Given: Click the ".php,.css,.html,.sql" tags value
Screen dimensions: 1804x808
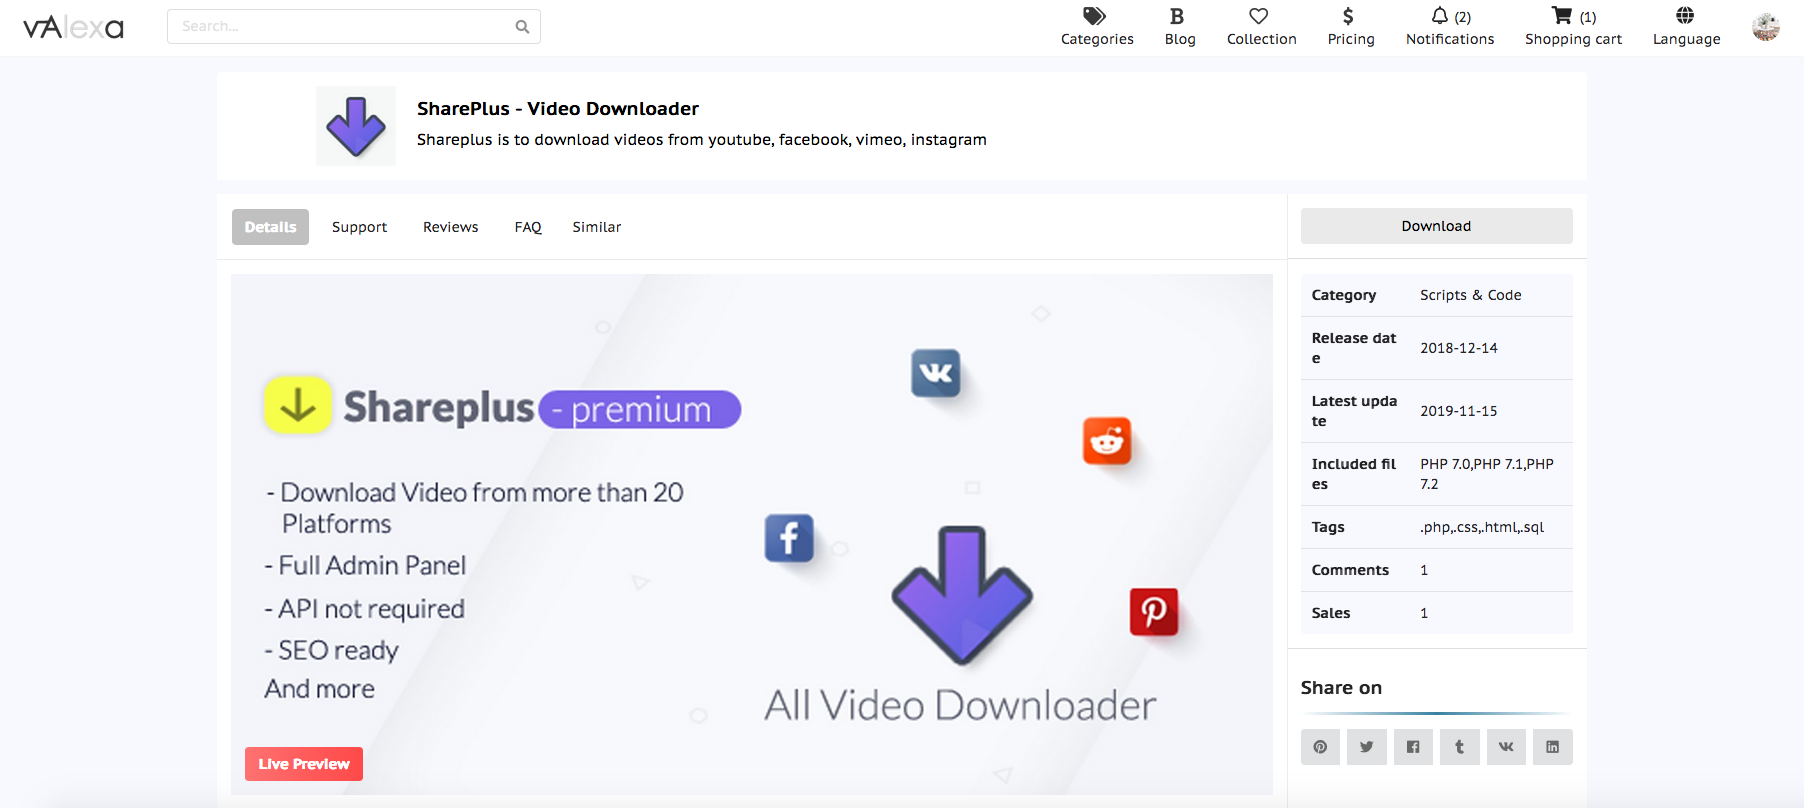Looking at the screenshot, I should pyautogui.click(x=1482, y=527).
